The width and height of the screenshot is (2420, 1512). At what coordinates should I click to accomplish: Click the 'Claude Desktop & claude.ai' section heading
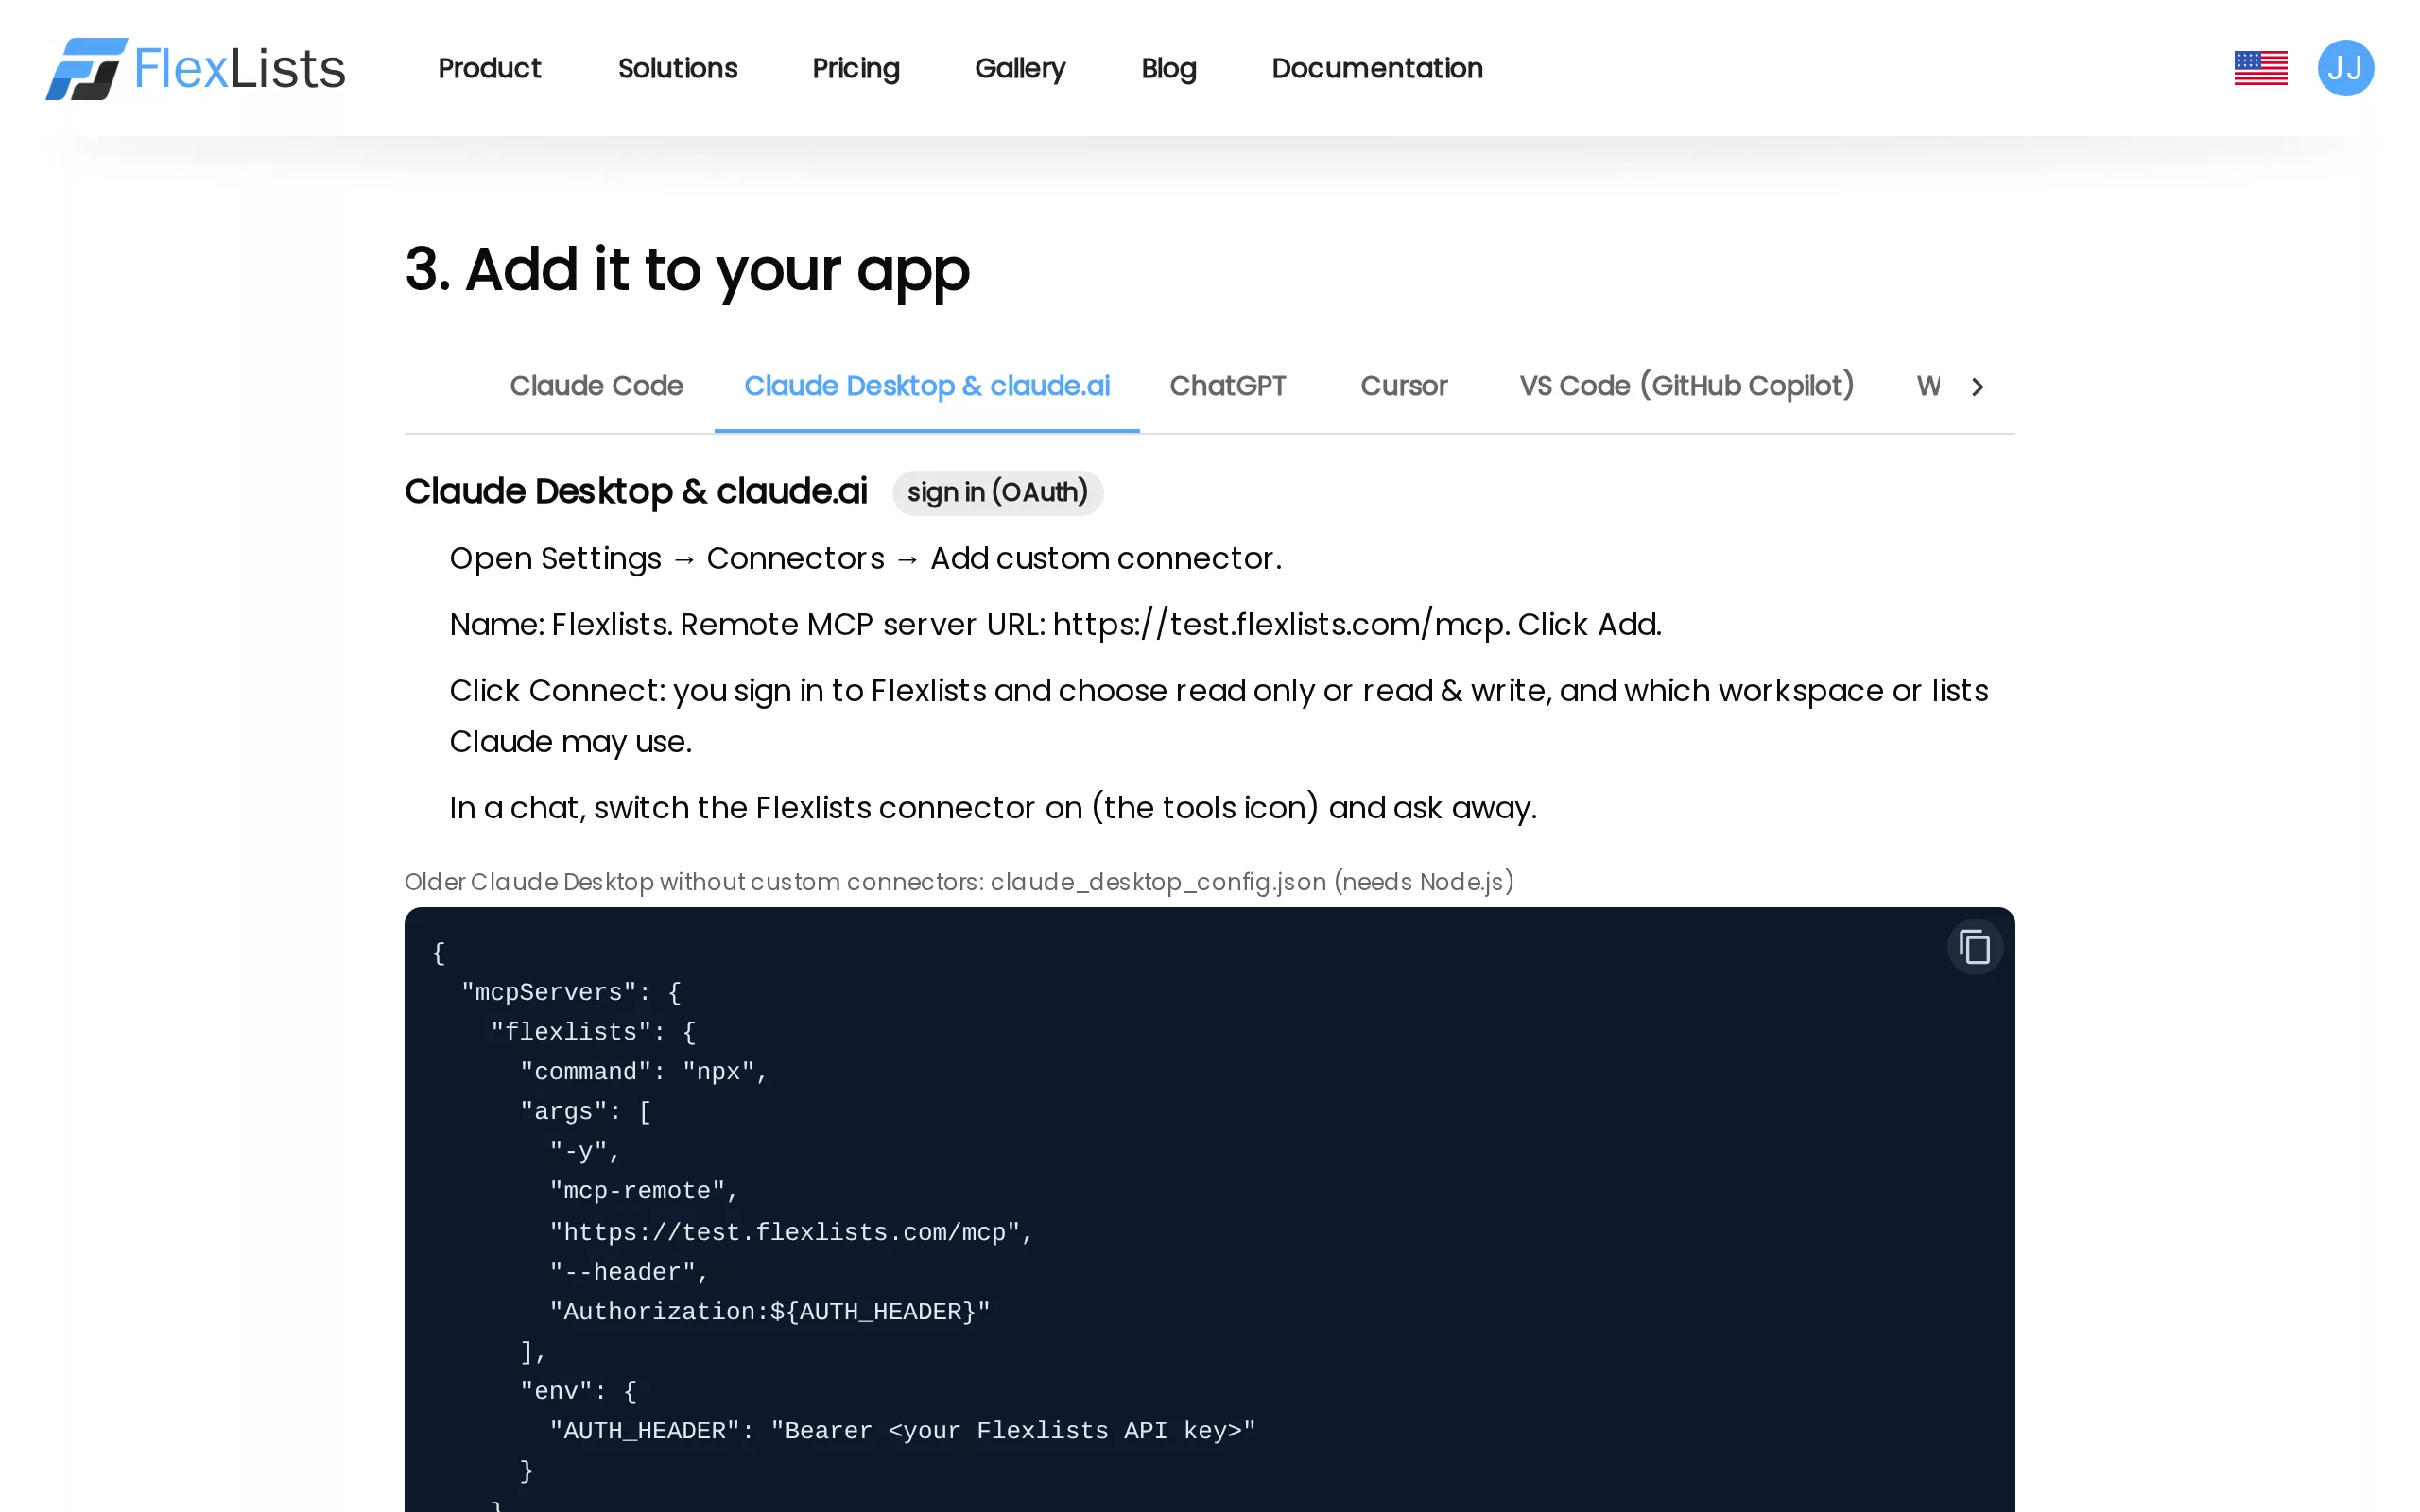(635, 492)
